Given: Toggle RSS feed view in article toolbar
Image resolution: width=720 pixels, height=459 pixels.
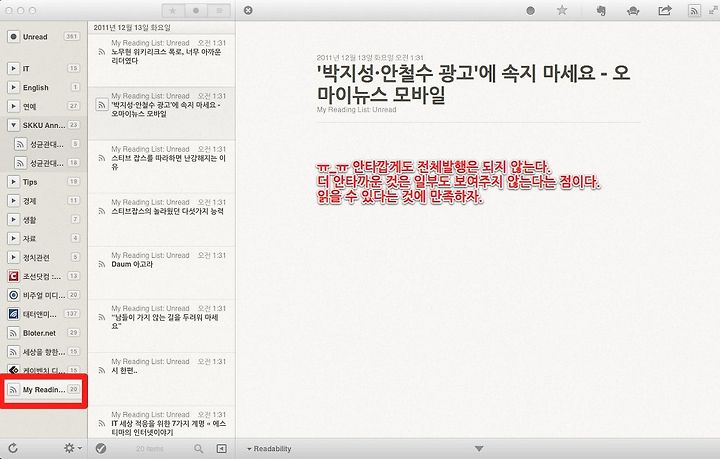Looking at the screenshot, I should 694,10.
